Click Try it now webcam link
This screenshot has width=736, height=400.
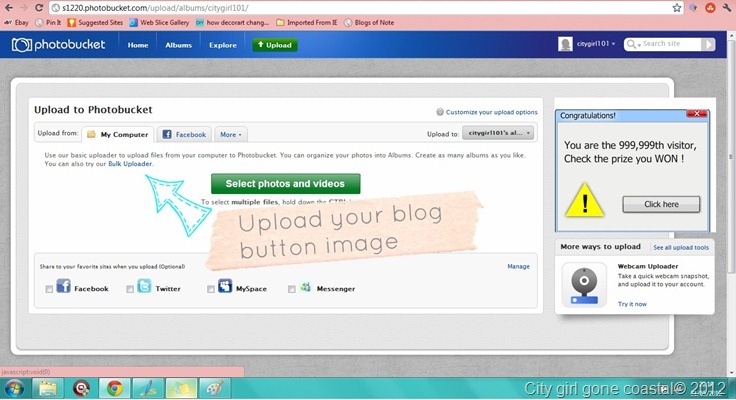tap(632, 304)
